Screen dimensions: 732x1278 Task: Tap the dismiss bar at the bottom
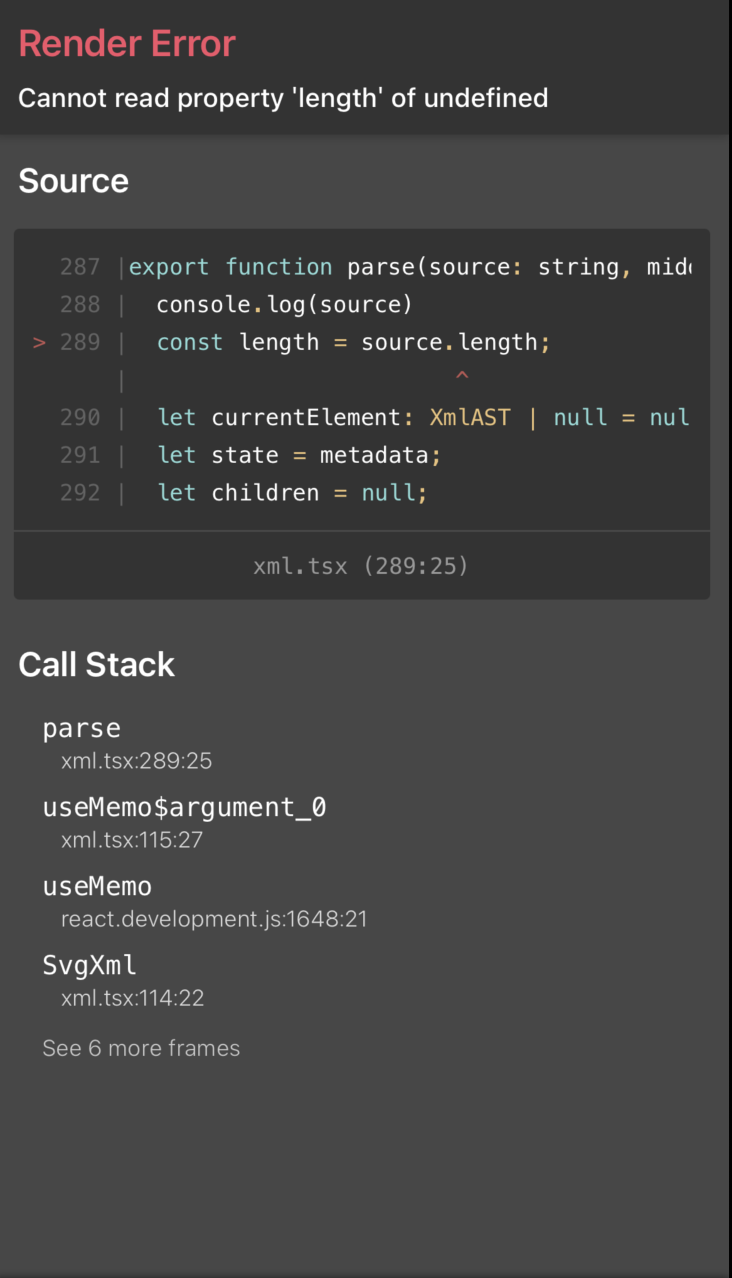pyautogui.click(x=366, y=1268)
